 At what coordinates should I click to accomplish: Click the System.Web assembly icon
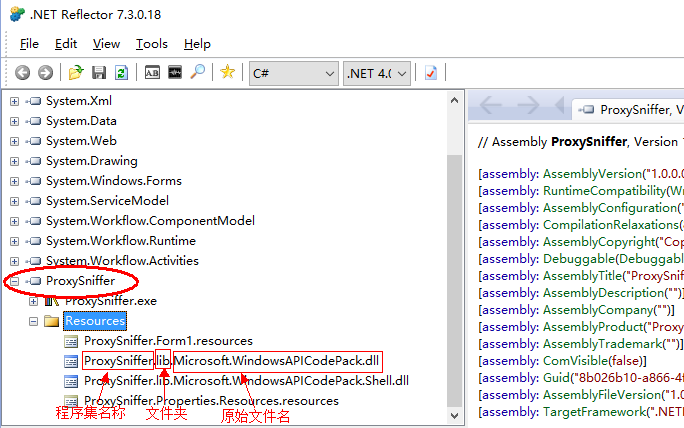tap(33, 141)
